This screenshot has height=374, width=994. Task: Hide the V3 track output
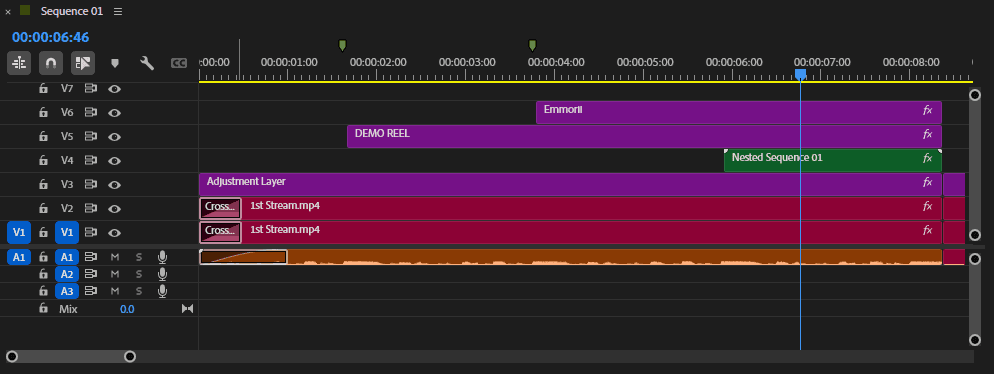pyautogui.click(x=114, y=184)
